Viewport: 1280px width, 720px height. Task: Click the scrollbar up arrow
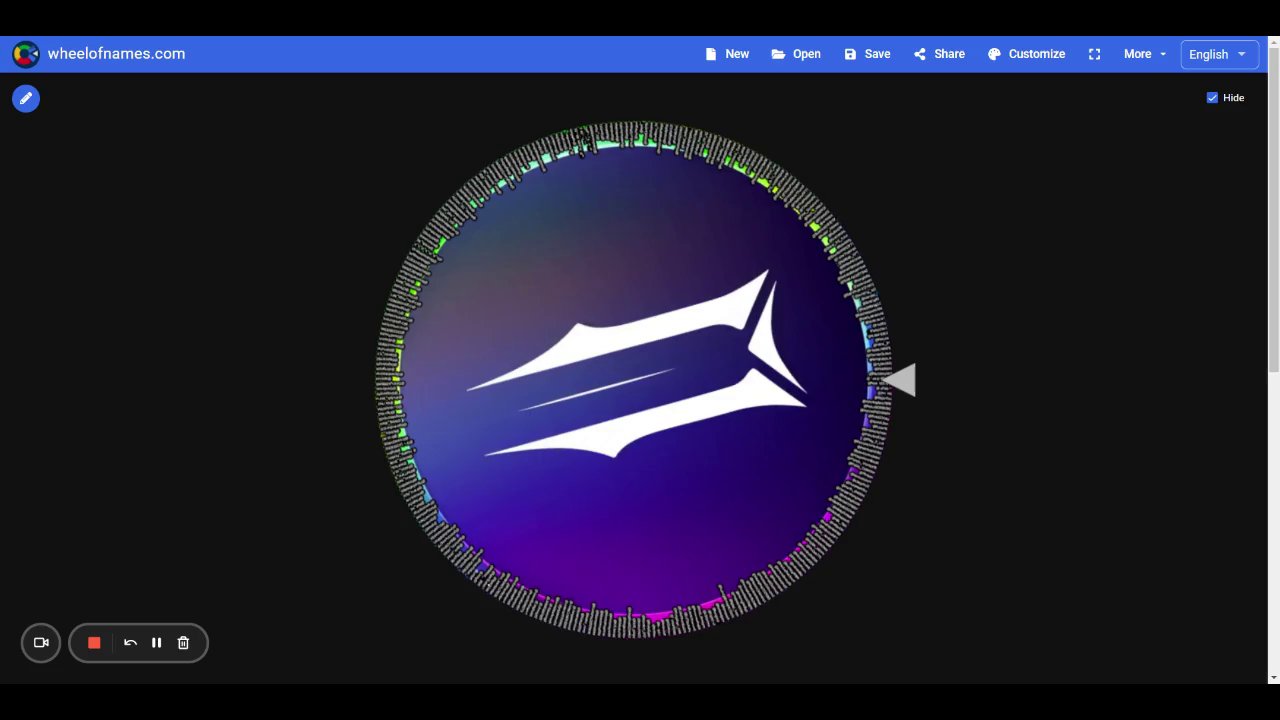[1273, 41]
